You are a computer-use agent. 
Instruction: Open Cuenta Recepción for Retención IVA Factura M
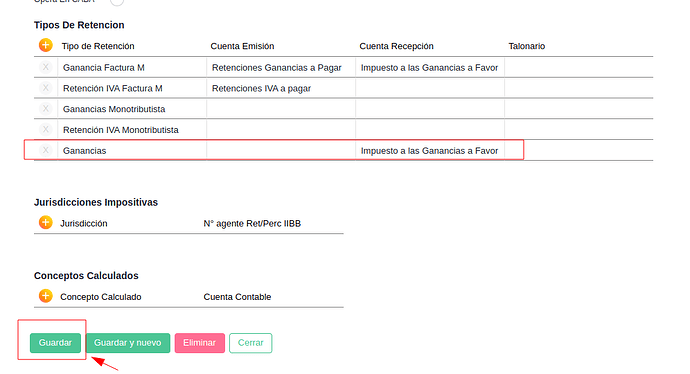[430, 88]
